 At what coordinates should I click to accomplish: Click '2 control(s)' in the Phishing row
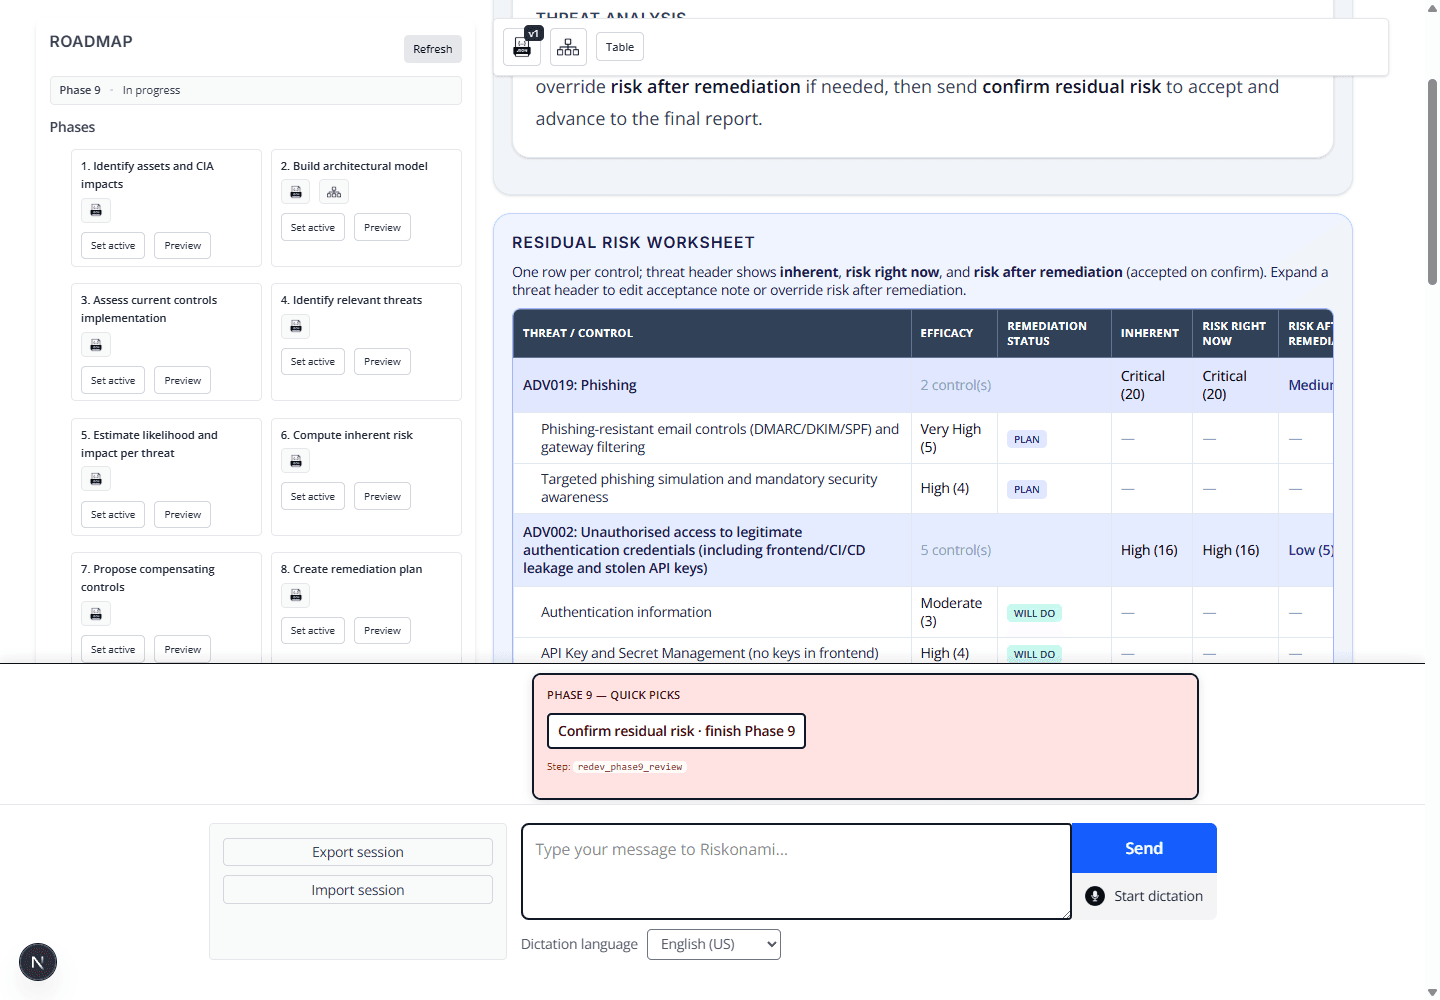coord(956,385)
